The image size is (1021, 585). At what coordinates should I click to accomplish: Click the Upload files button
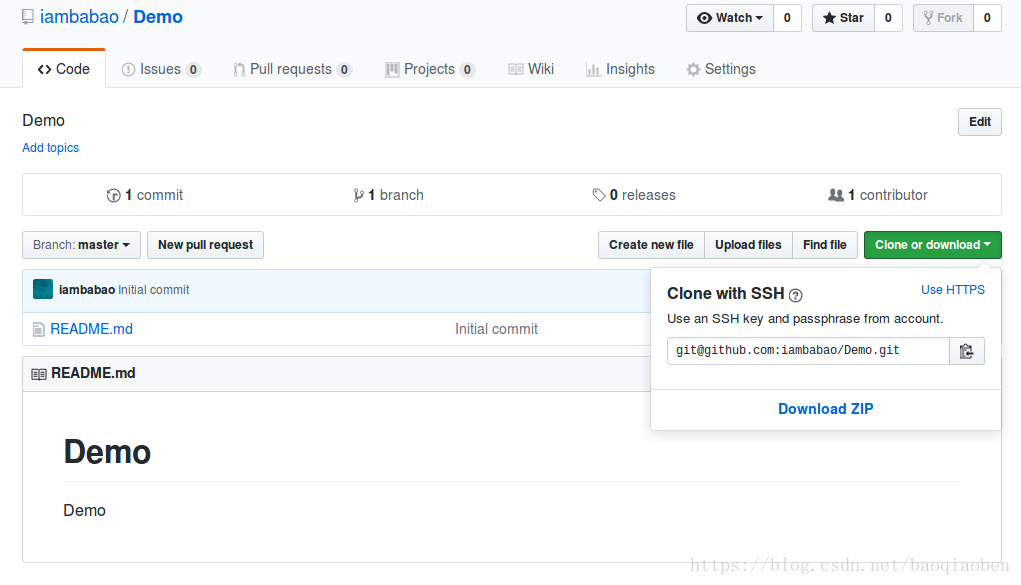(x=748, y=245)
